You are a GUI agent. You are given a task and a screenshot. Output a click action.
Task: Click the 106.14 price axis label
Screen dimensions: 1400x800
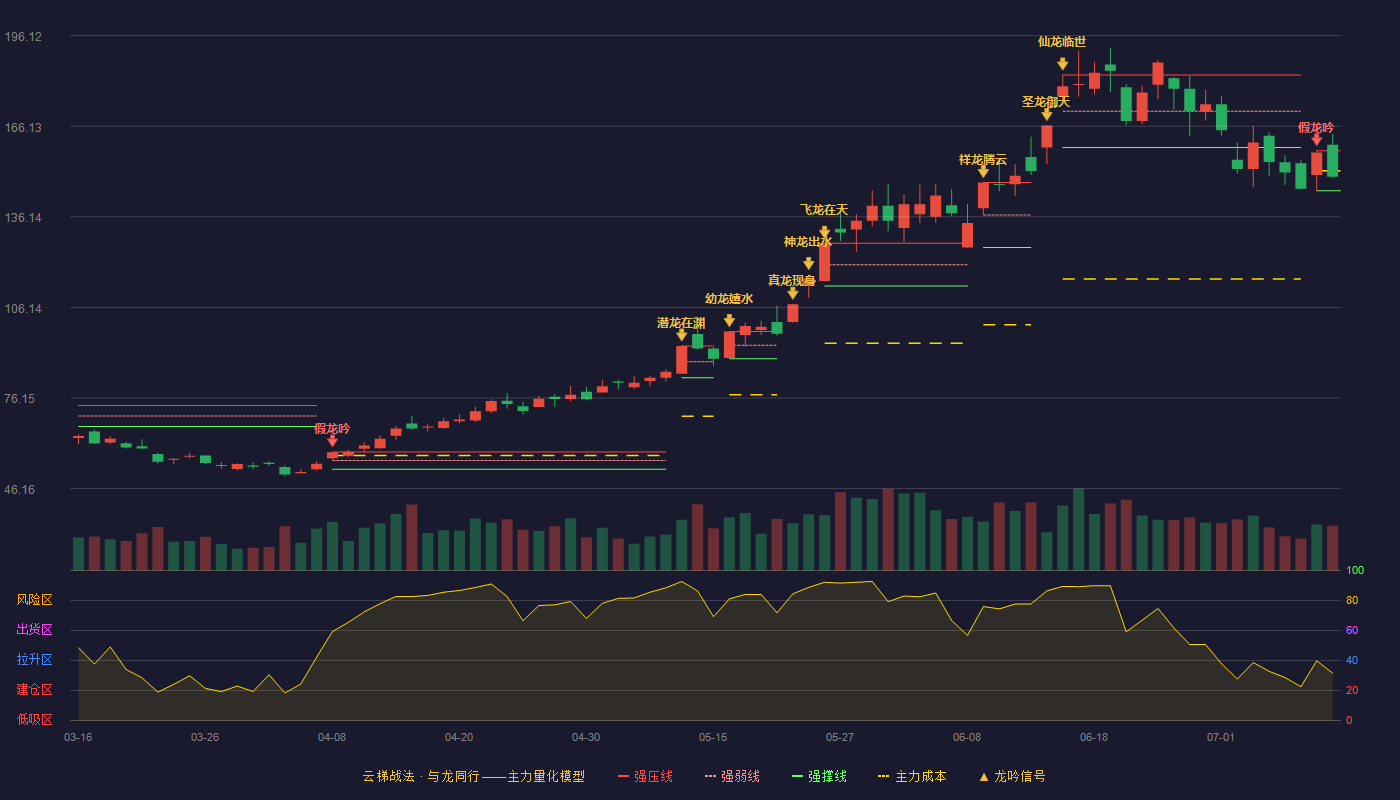coord(23,308)
